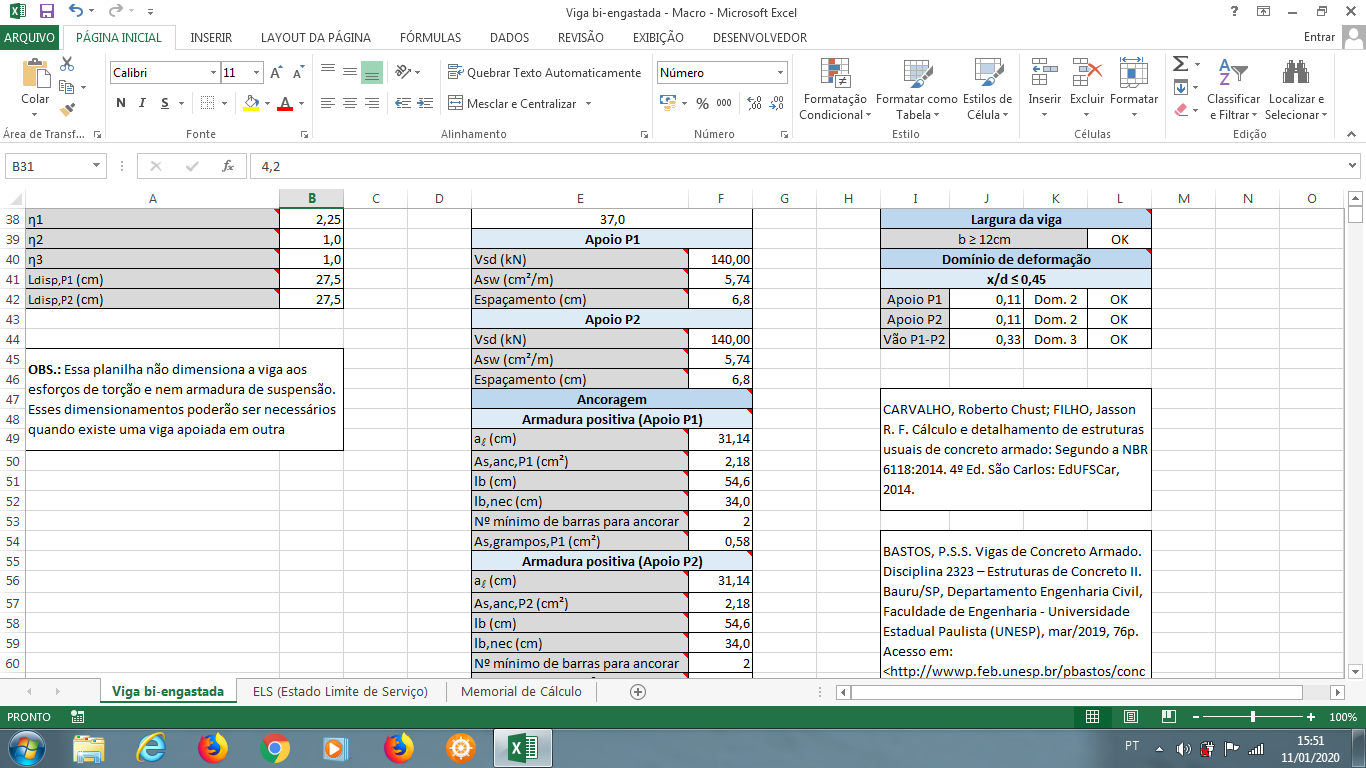Viewport: 1366px width, 768px height.
Task: Apply percent style to the cell
Action: click(x=702, y=103)
